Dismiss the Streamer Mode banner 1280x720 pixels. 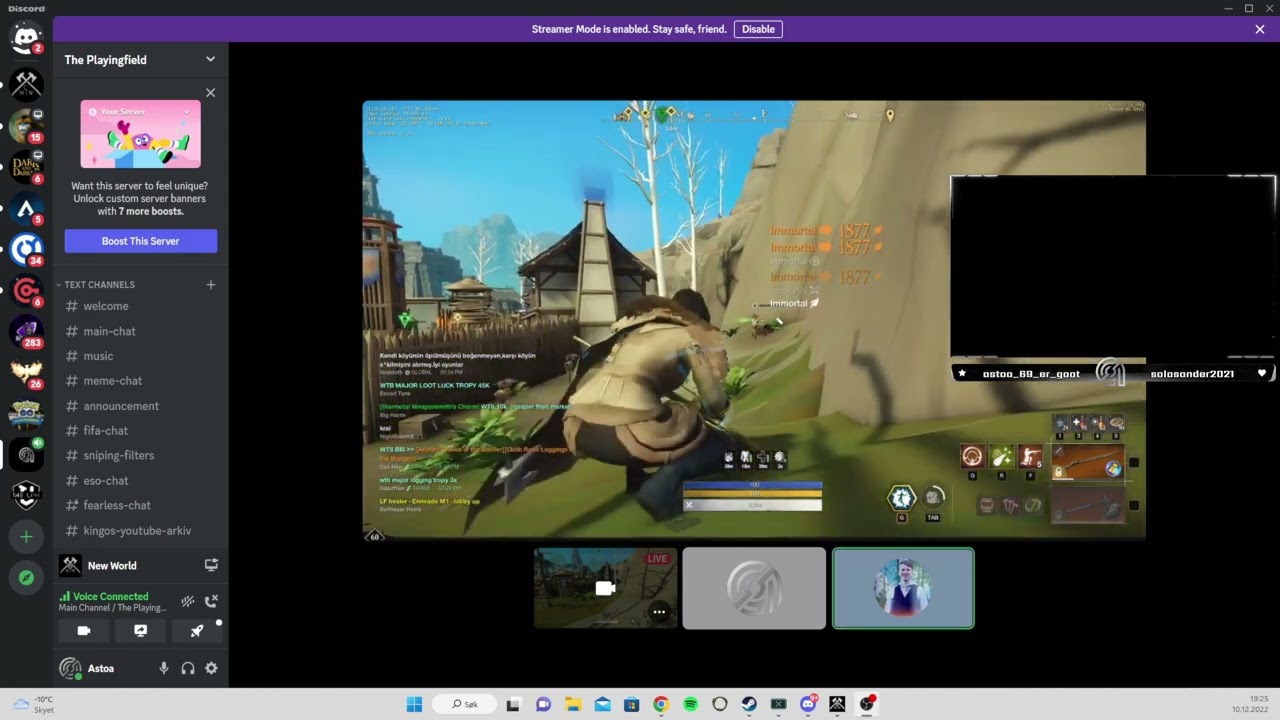1260,29
